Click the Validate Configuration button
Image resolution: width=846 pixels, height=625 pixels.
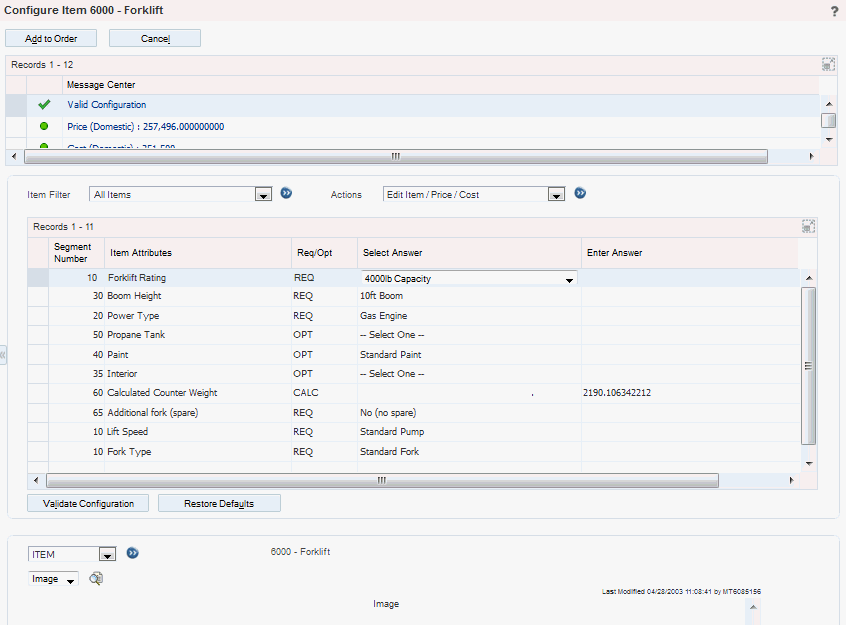click(x=88, y=503)
